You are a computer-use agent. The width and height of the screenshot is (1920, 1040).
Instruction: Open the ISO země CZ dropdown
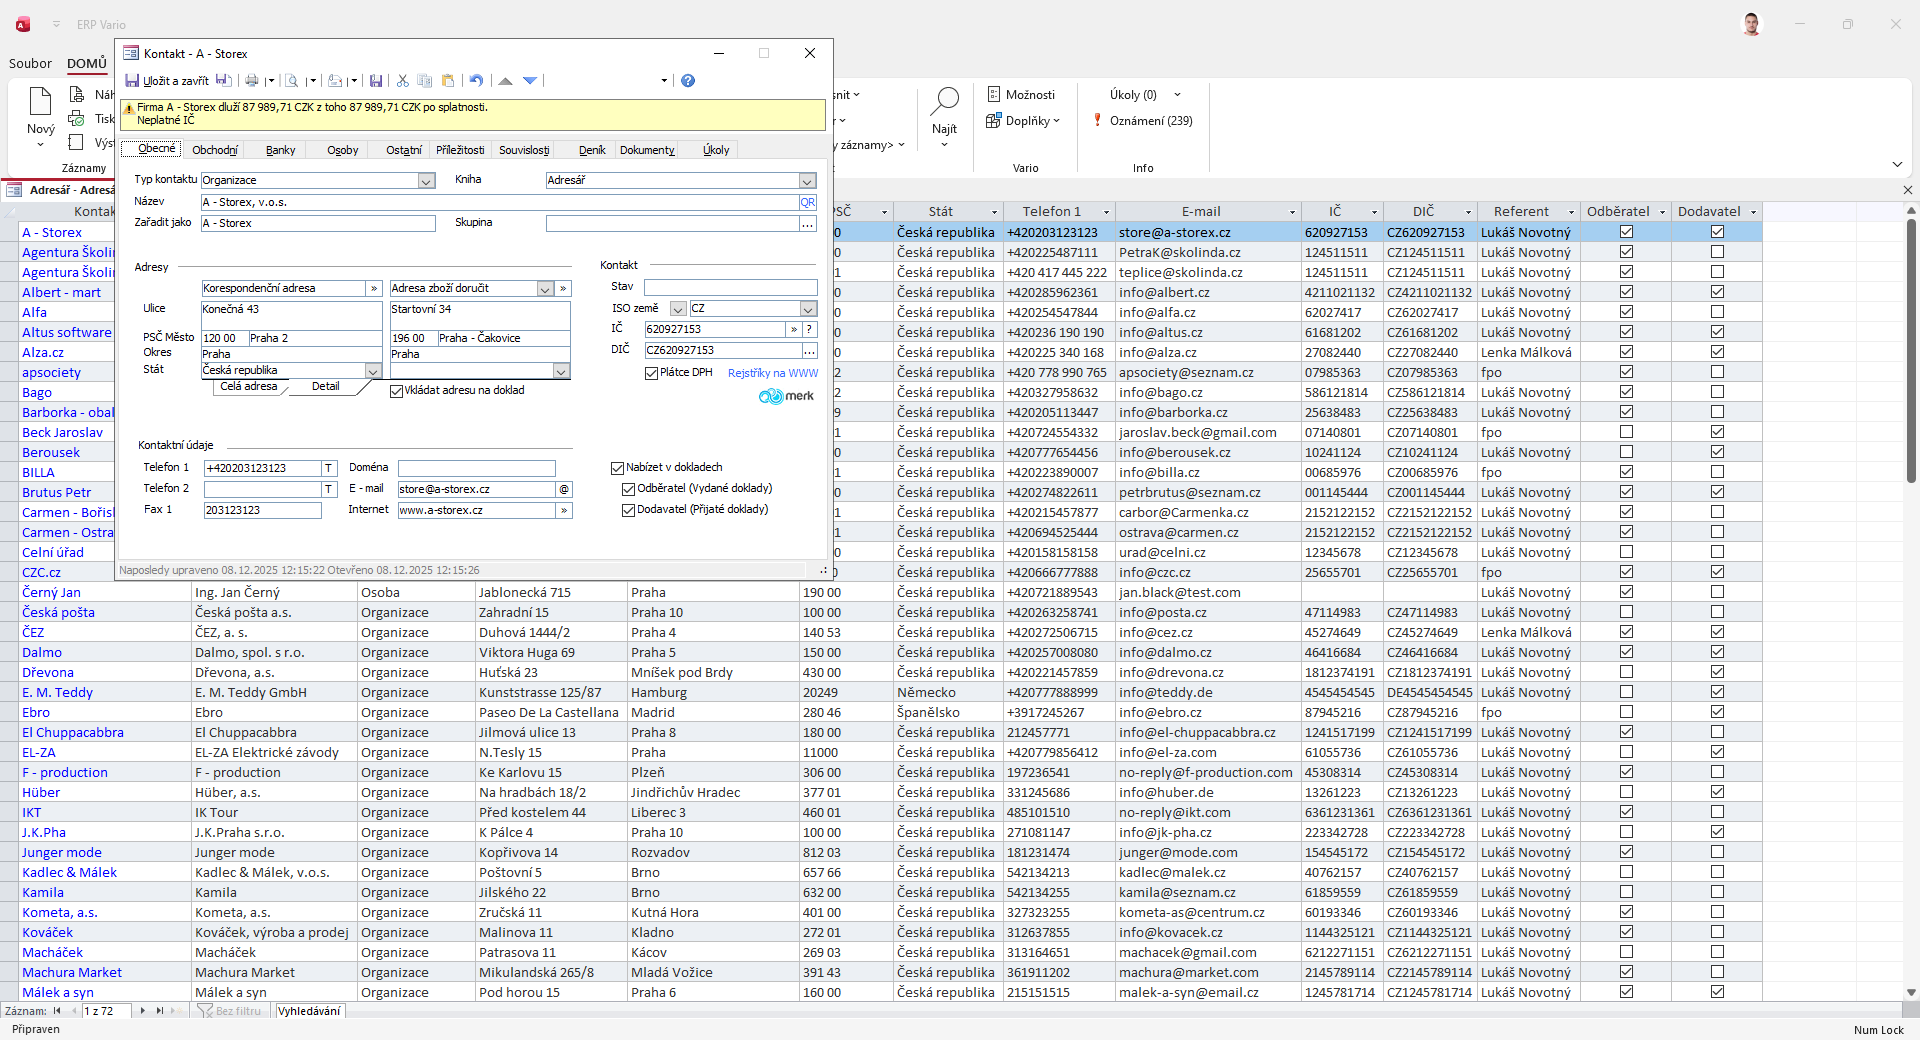[808, 309]
